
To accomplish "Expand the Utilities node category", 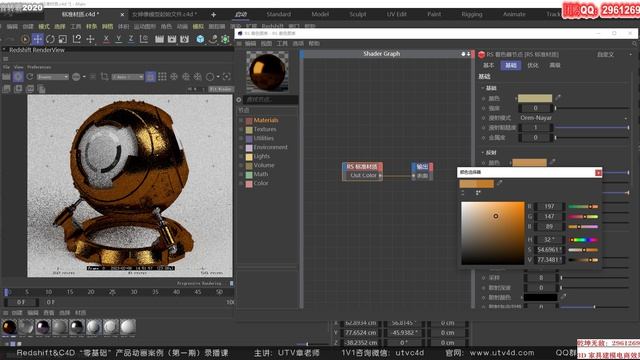I will [241, 138].
